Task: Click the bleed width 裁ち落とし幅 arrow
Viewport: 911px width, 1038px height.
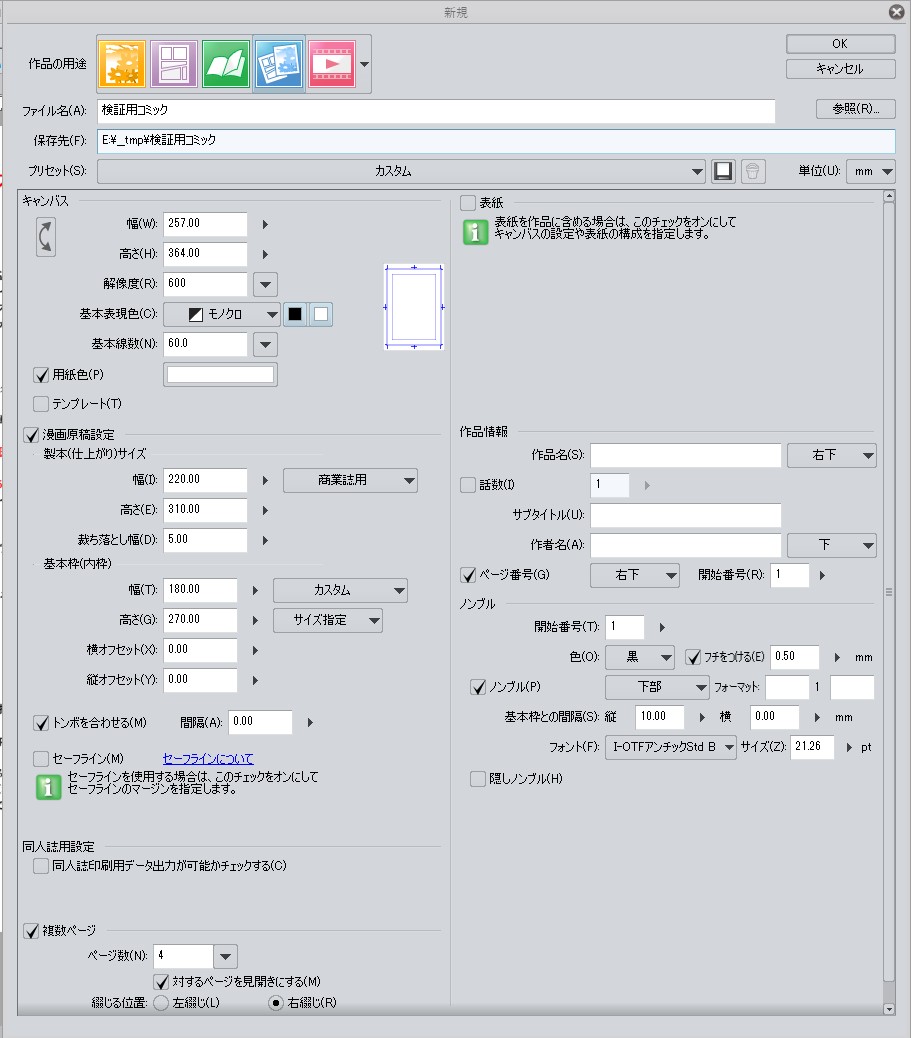Action: tap(265, 540)
